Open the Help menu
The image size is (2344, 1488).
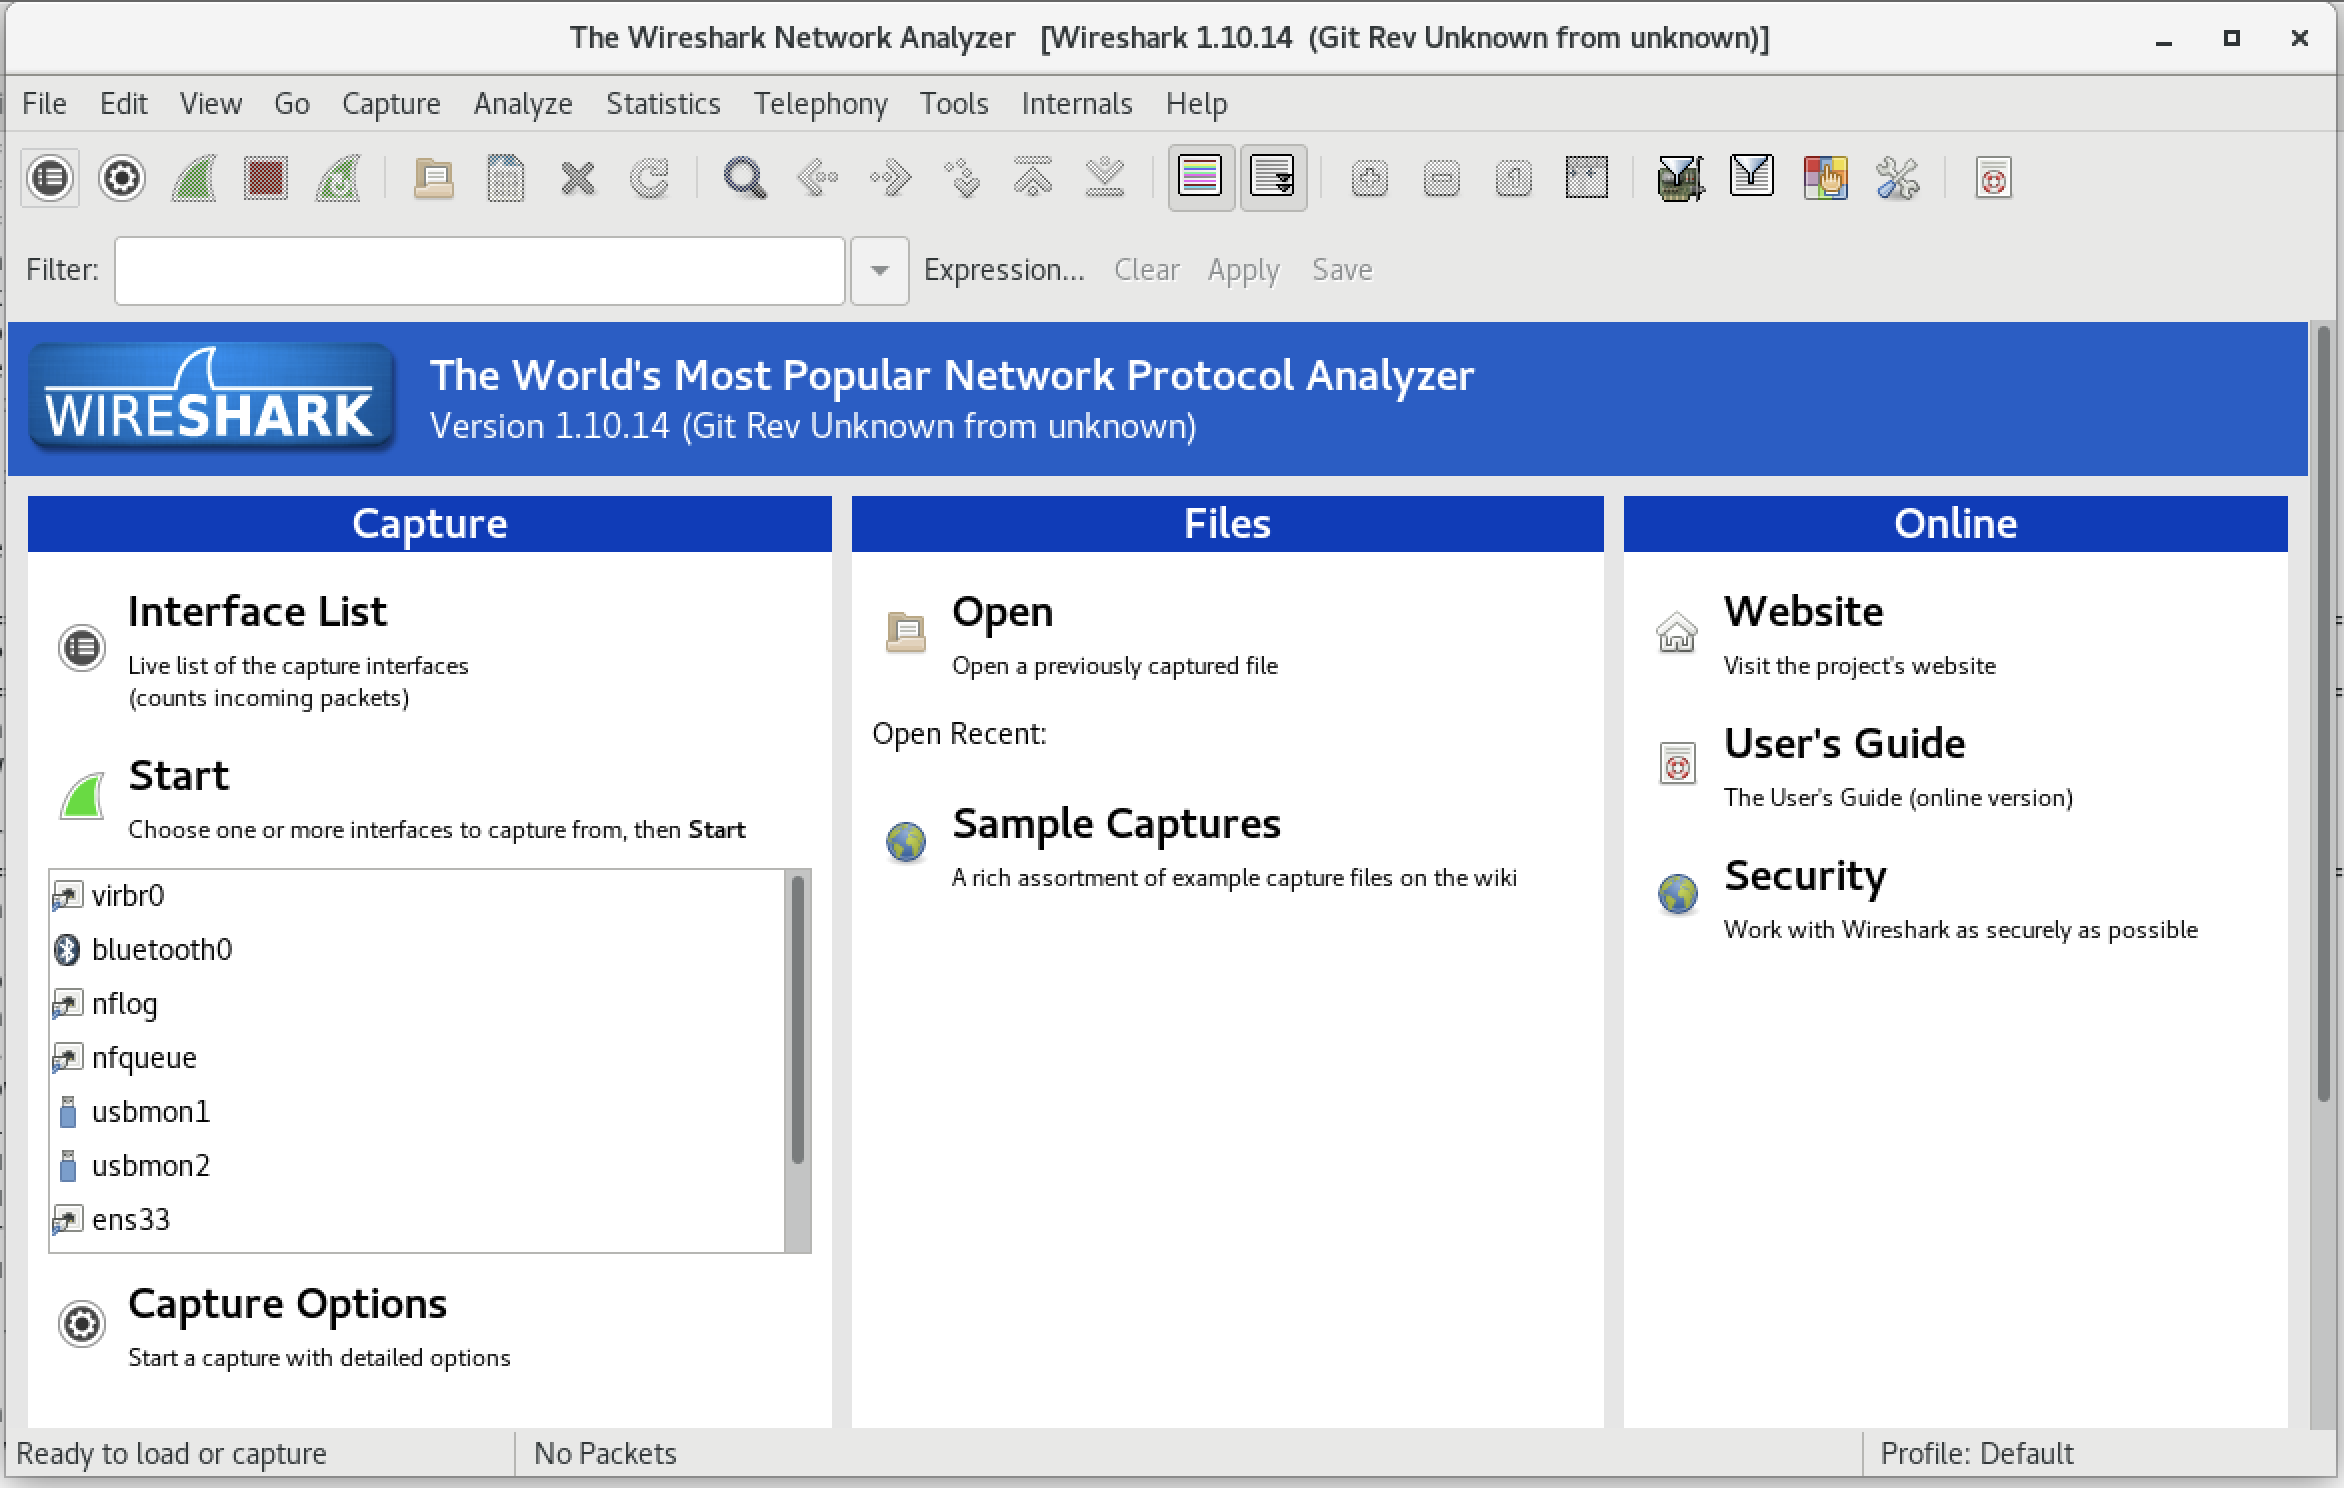tap(1196, 104)
